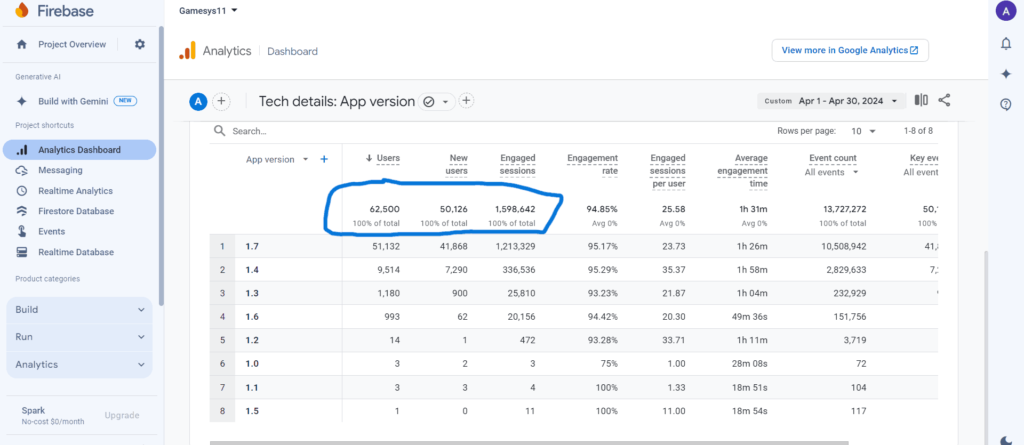The width and height of the screenshot is (1024, 445).
Task: Click the notifications bell icon
Action: tap(1005, 44)
